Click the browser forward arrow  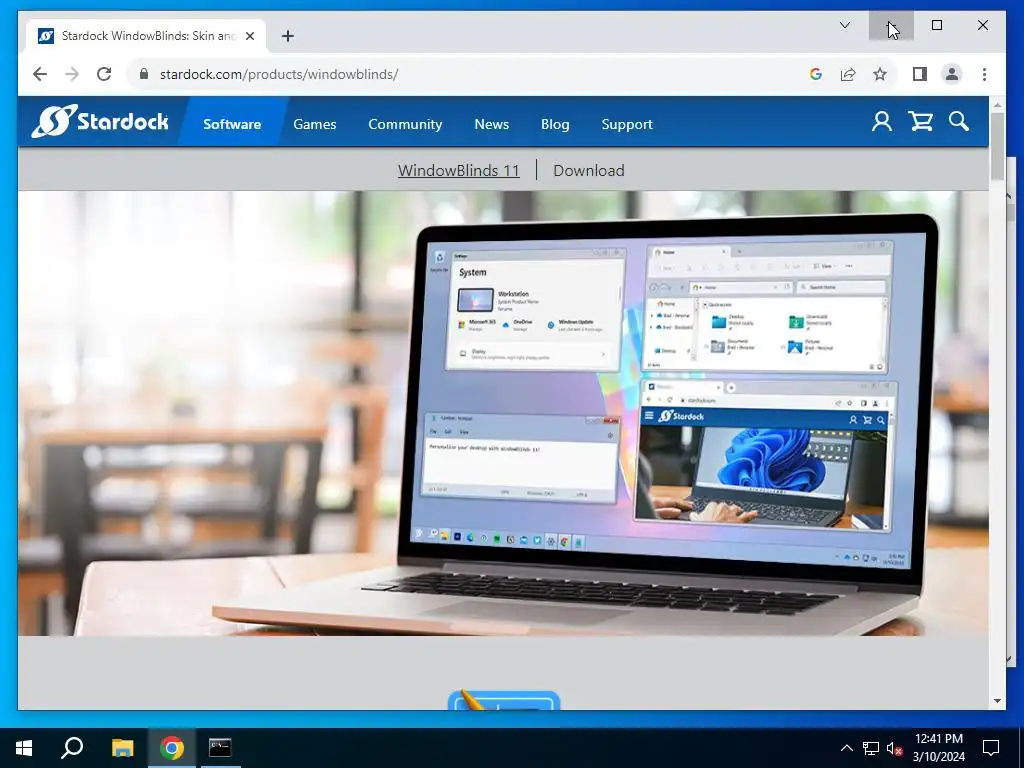(x=72, y=74)
